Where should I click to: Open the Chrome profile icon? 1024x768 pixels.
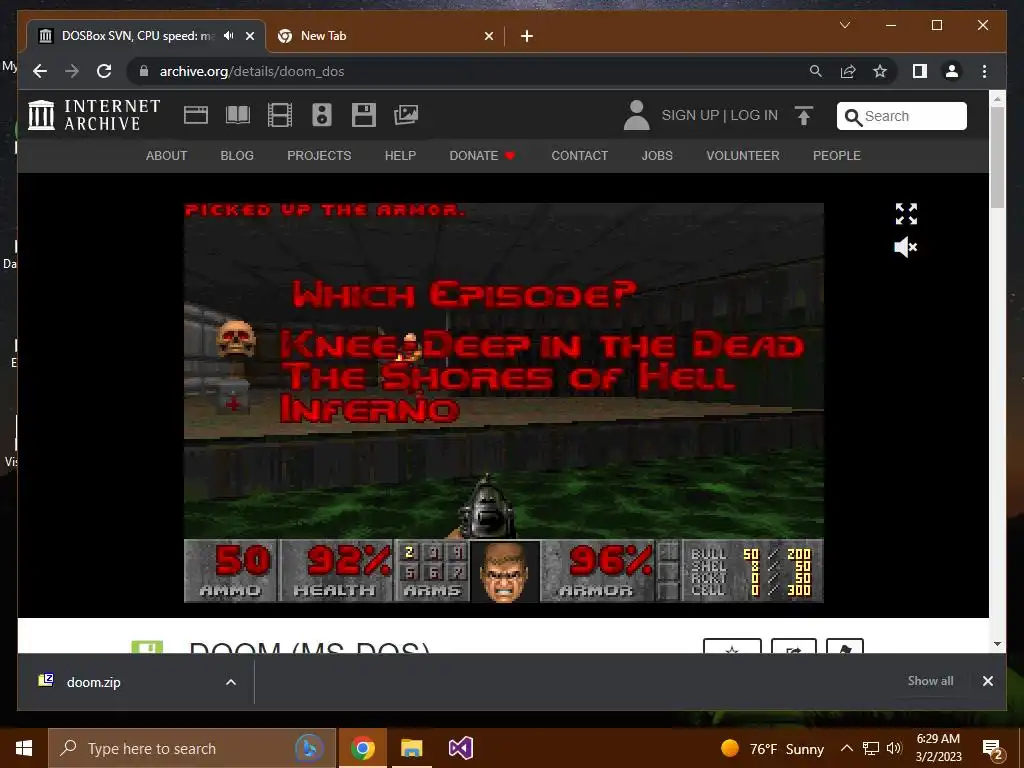tap(952, 71)
